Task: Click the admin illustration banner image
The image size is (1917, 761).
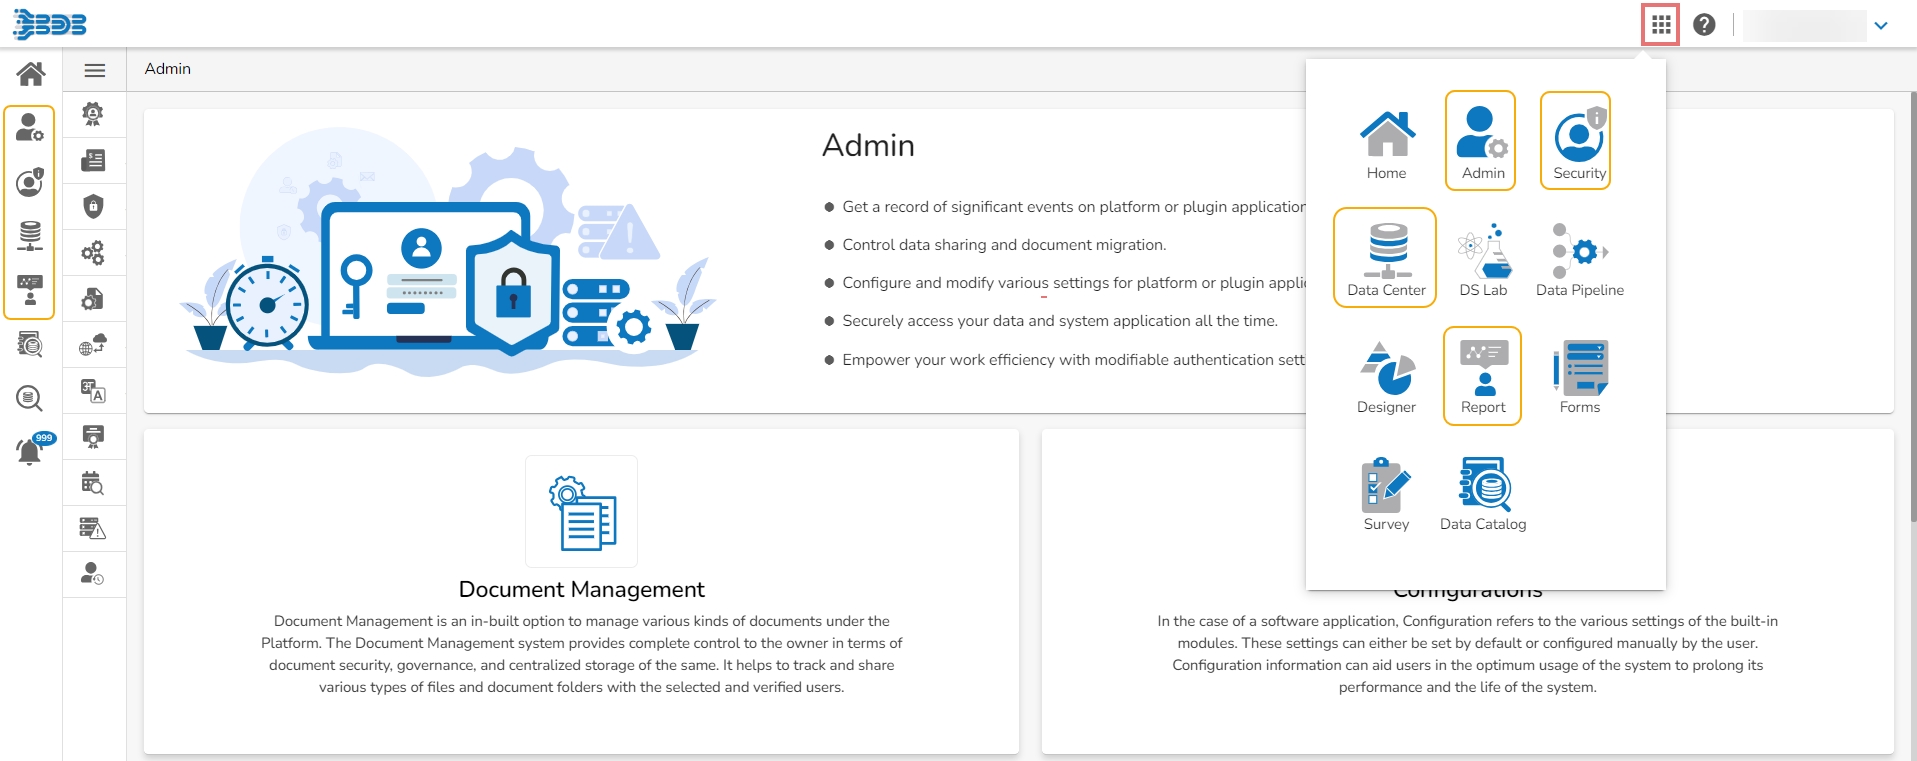Action: [x=448, y=252]
